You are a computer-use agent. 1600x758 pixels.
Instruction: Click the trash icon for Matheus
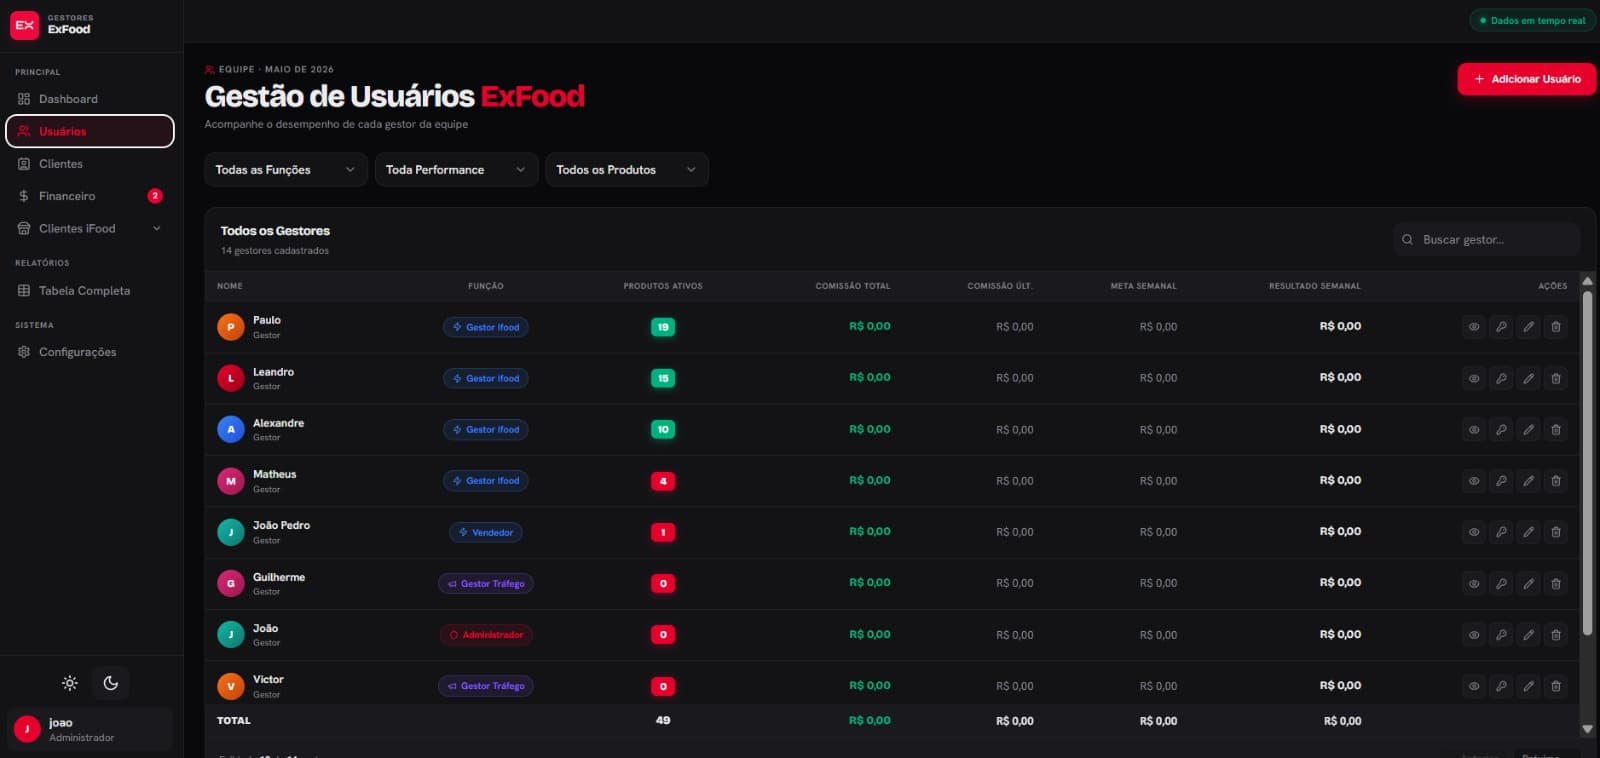coord(1556,481)
